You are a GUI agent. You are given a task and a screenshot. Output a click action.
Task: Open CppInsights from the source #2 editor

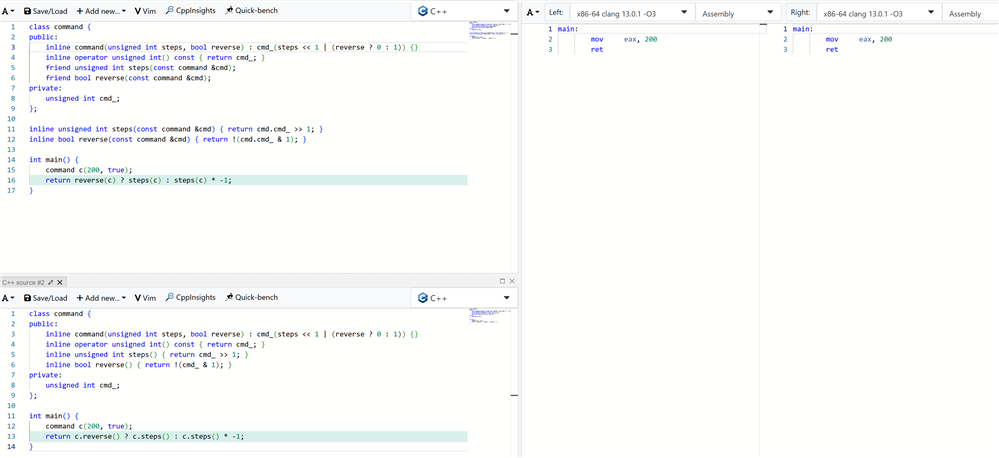pyautogui.click(x=190, y=297)
